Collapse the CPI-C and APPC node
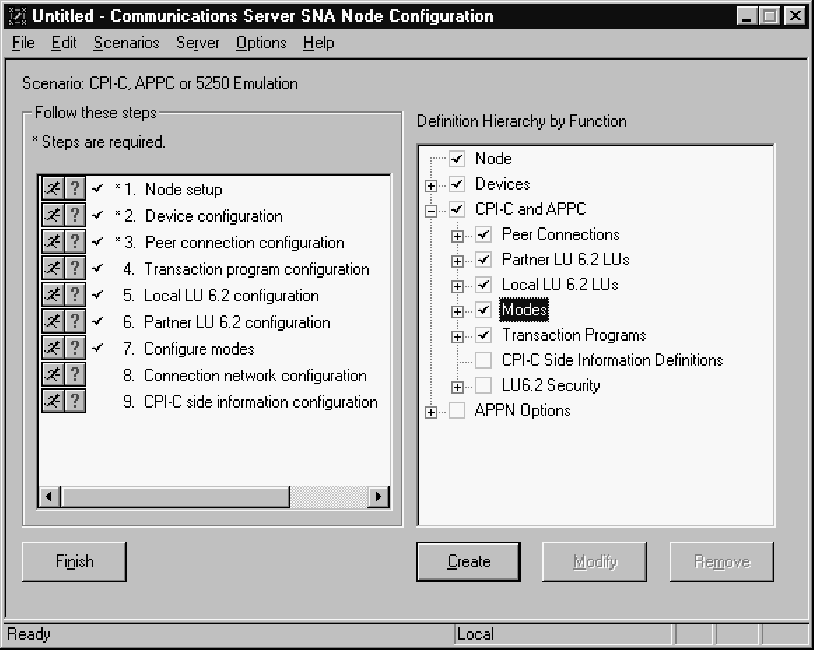Viewport: 814px width, 650px height. [x=431, y=211]
